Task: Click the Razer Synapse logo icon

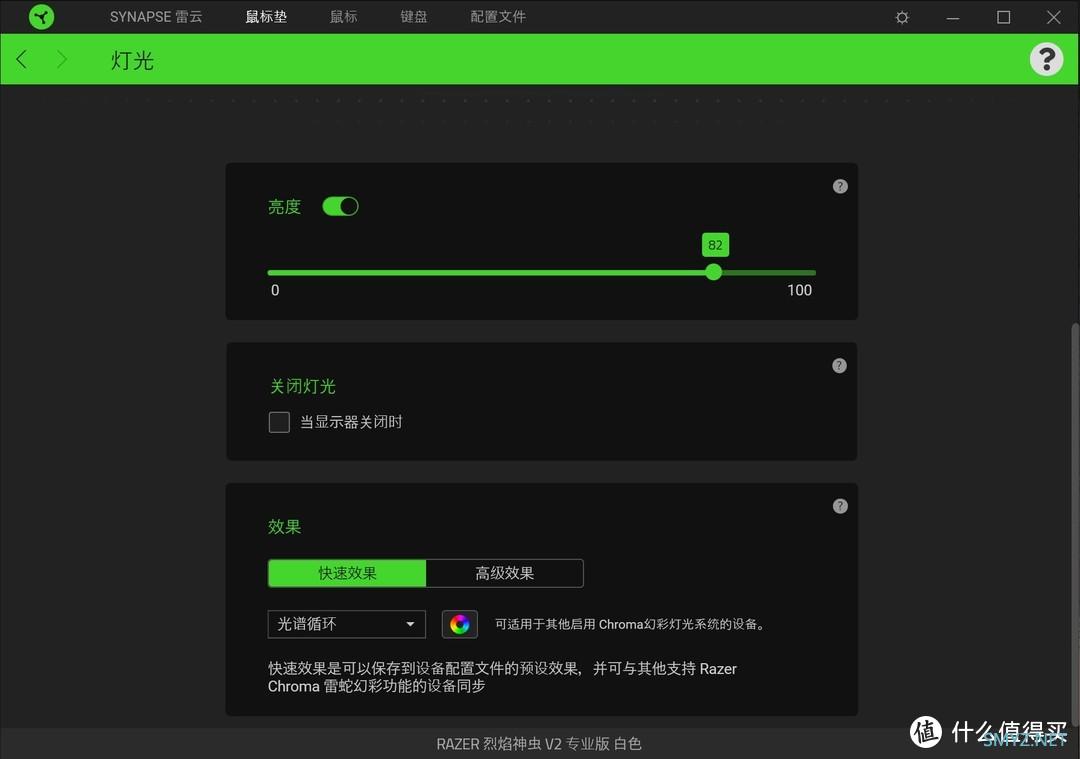Action: 41,17
